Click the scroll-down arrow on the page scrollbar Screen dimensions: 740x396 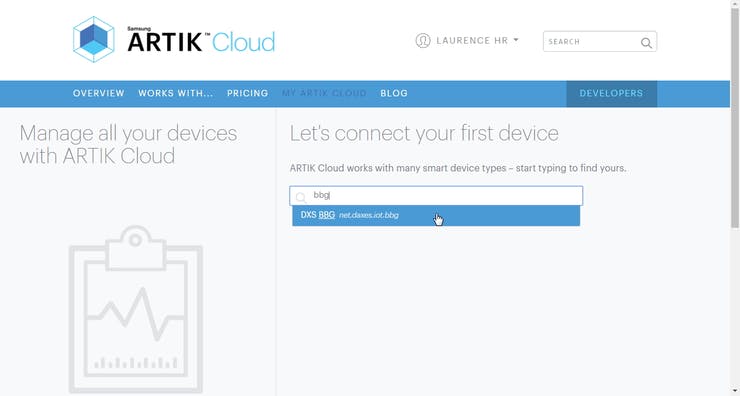735,392
